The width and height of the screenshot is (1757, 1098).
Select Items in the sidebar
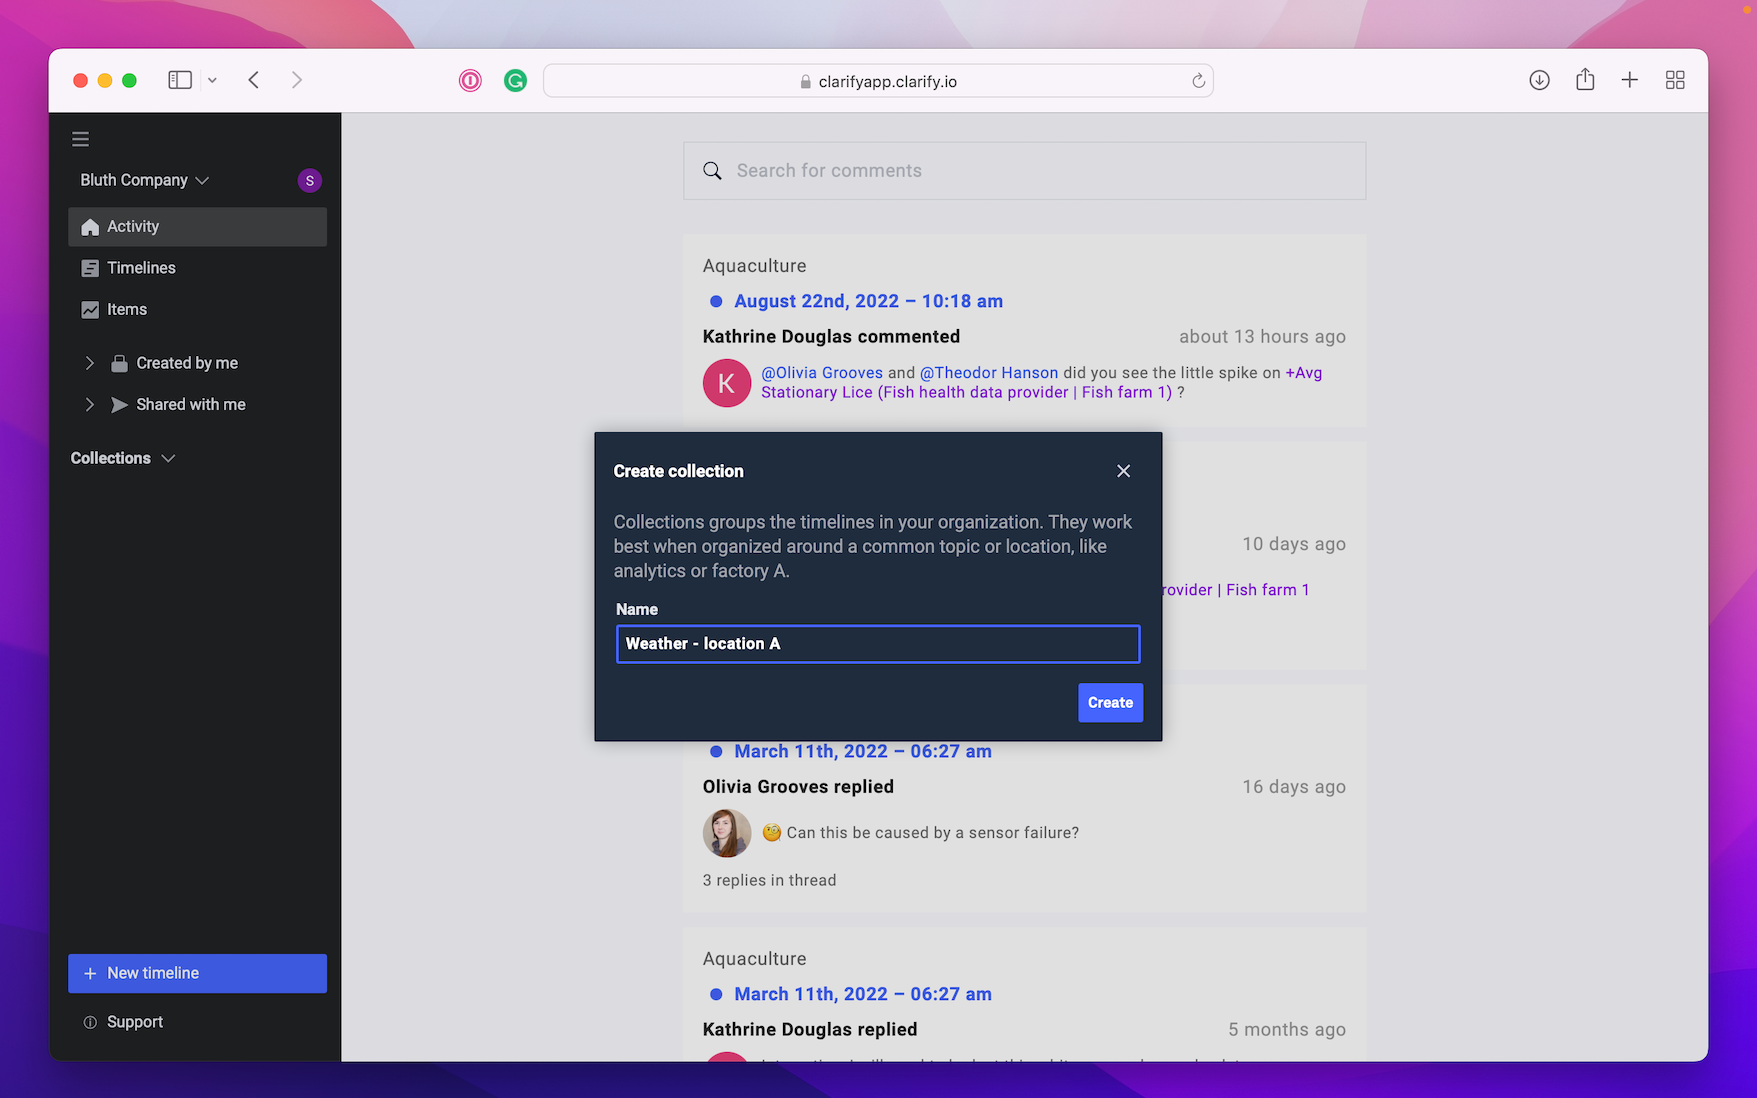point(127,310)
